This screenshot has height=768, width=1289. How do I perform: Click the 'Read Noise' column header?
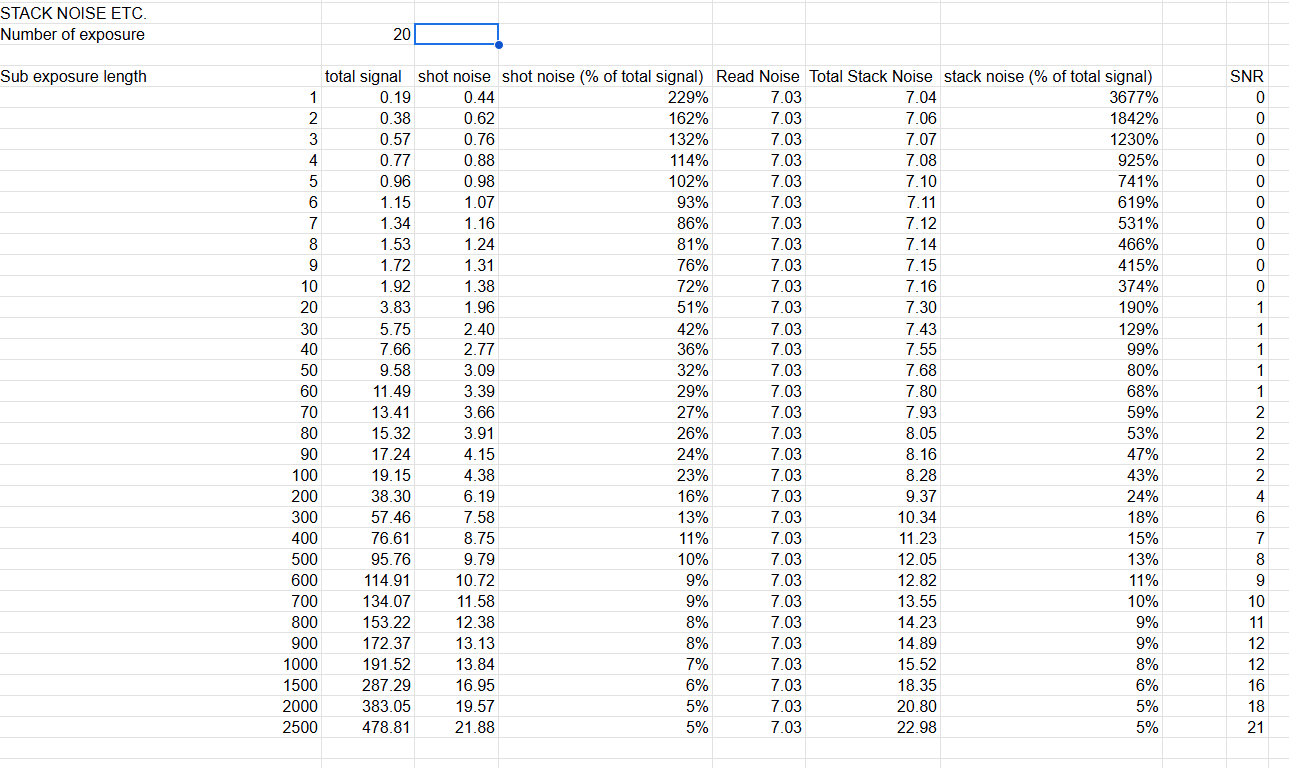pyautogui.click(x=759, y=76)
